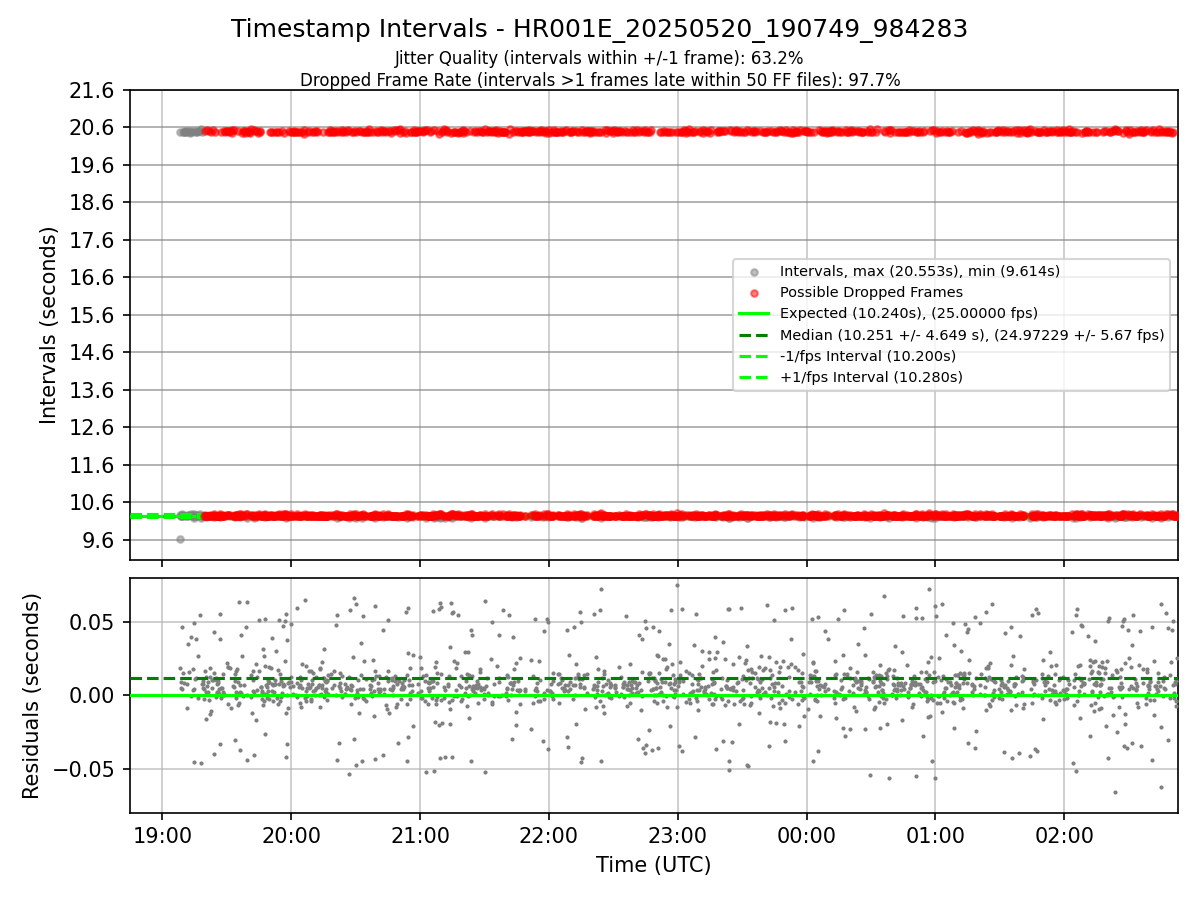This screenshot has height=900, width=1200.
Task: Click the lone gray outlier point near 9.6 seconds
Action: [x=180, y=539]
